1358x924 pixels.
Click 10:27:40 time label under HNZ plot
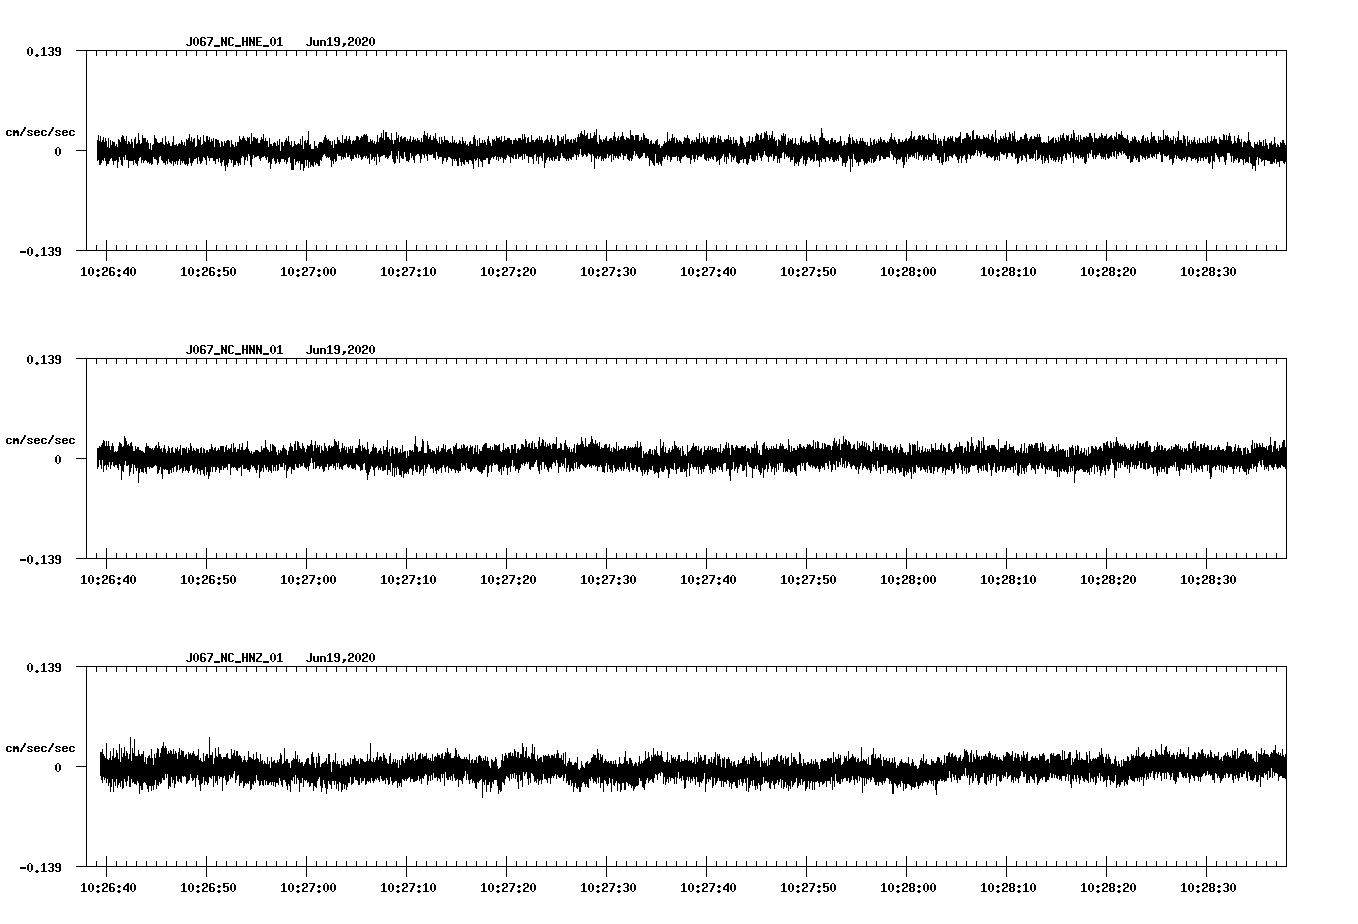coord(708,888)
